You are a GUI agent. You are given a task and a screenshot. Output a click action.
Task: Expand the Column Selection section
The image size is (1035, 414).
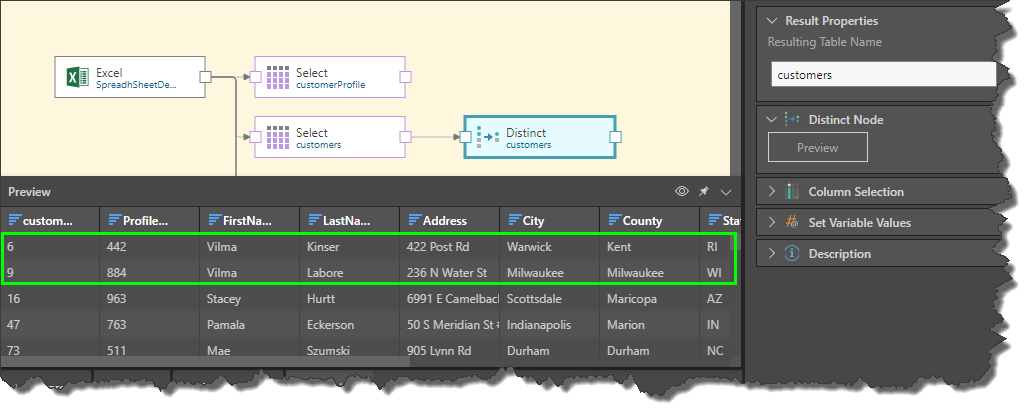click(x=771, y=192)
